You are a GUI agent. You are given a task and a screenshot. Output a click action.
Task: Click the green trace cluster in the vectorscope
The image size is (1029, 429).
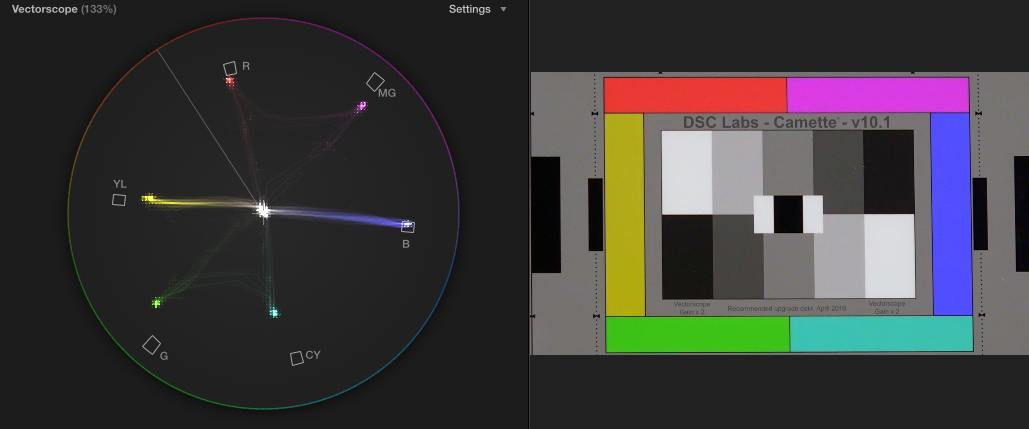point(156,302)
